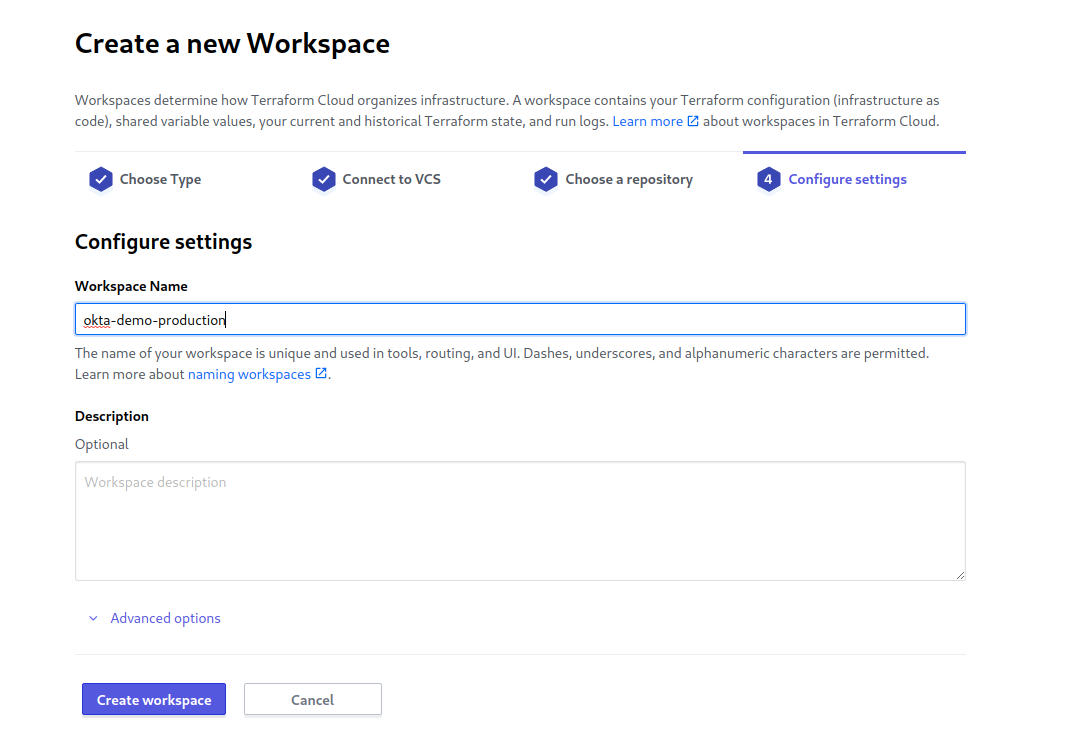Click the Connect to VCS checkmark icon
The height and width of the screenshot is (736, 1081).
click(323, 180)
